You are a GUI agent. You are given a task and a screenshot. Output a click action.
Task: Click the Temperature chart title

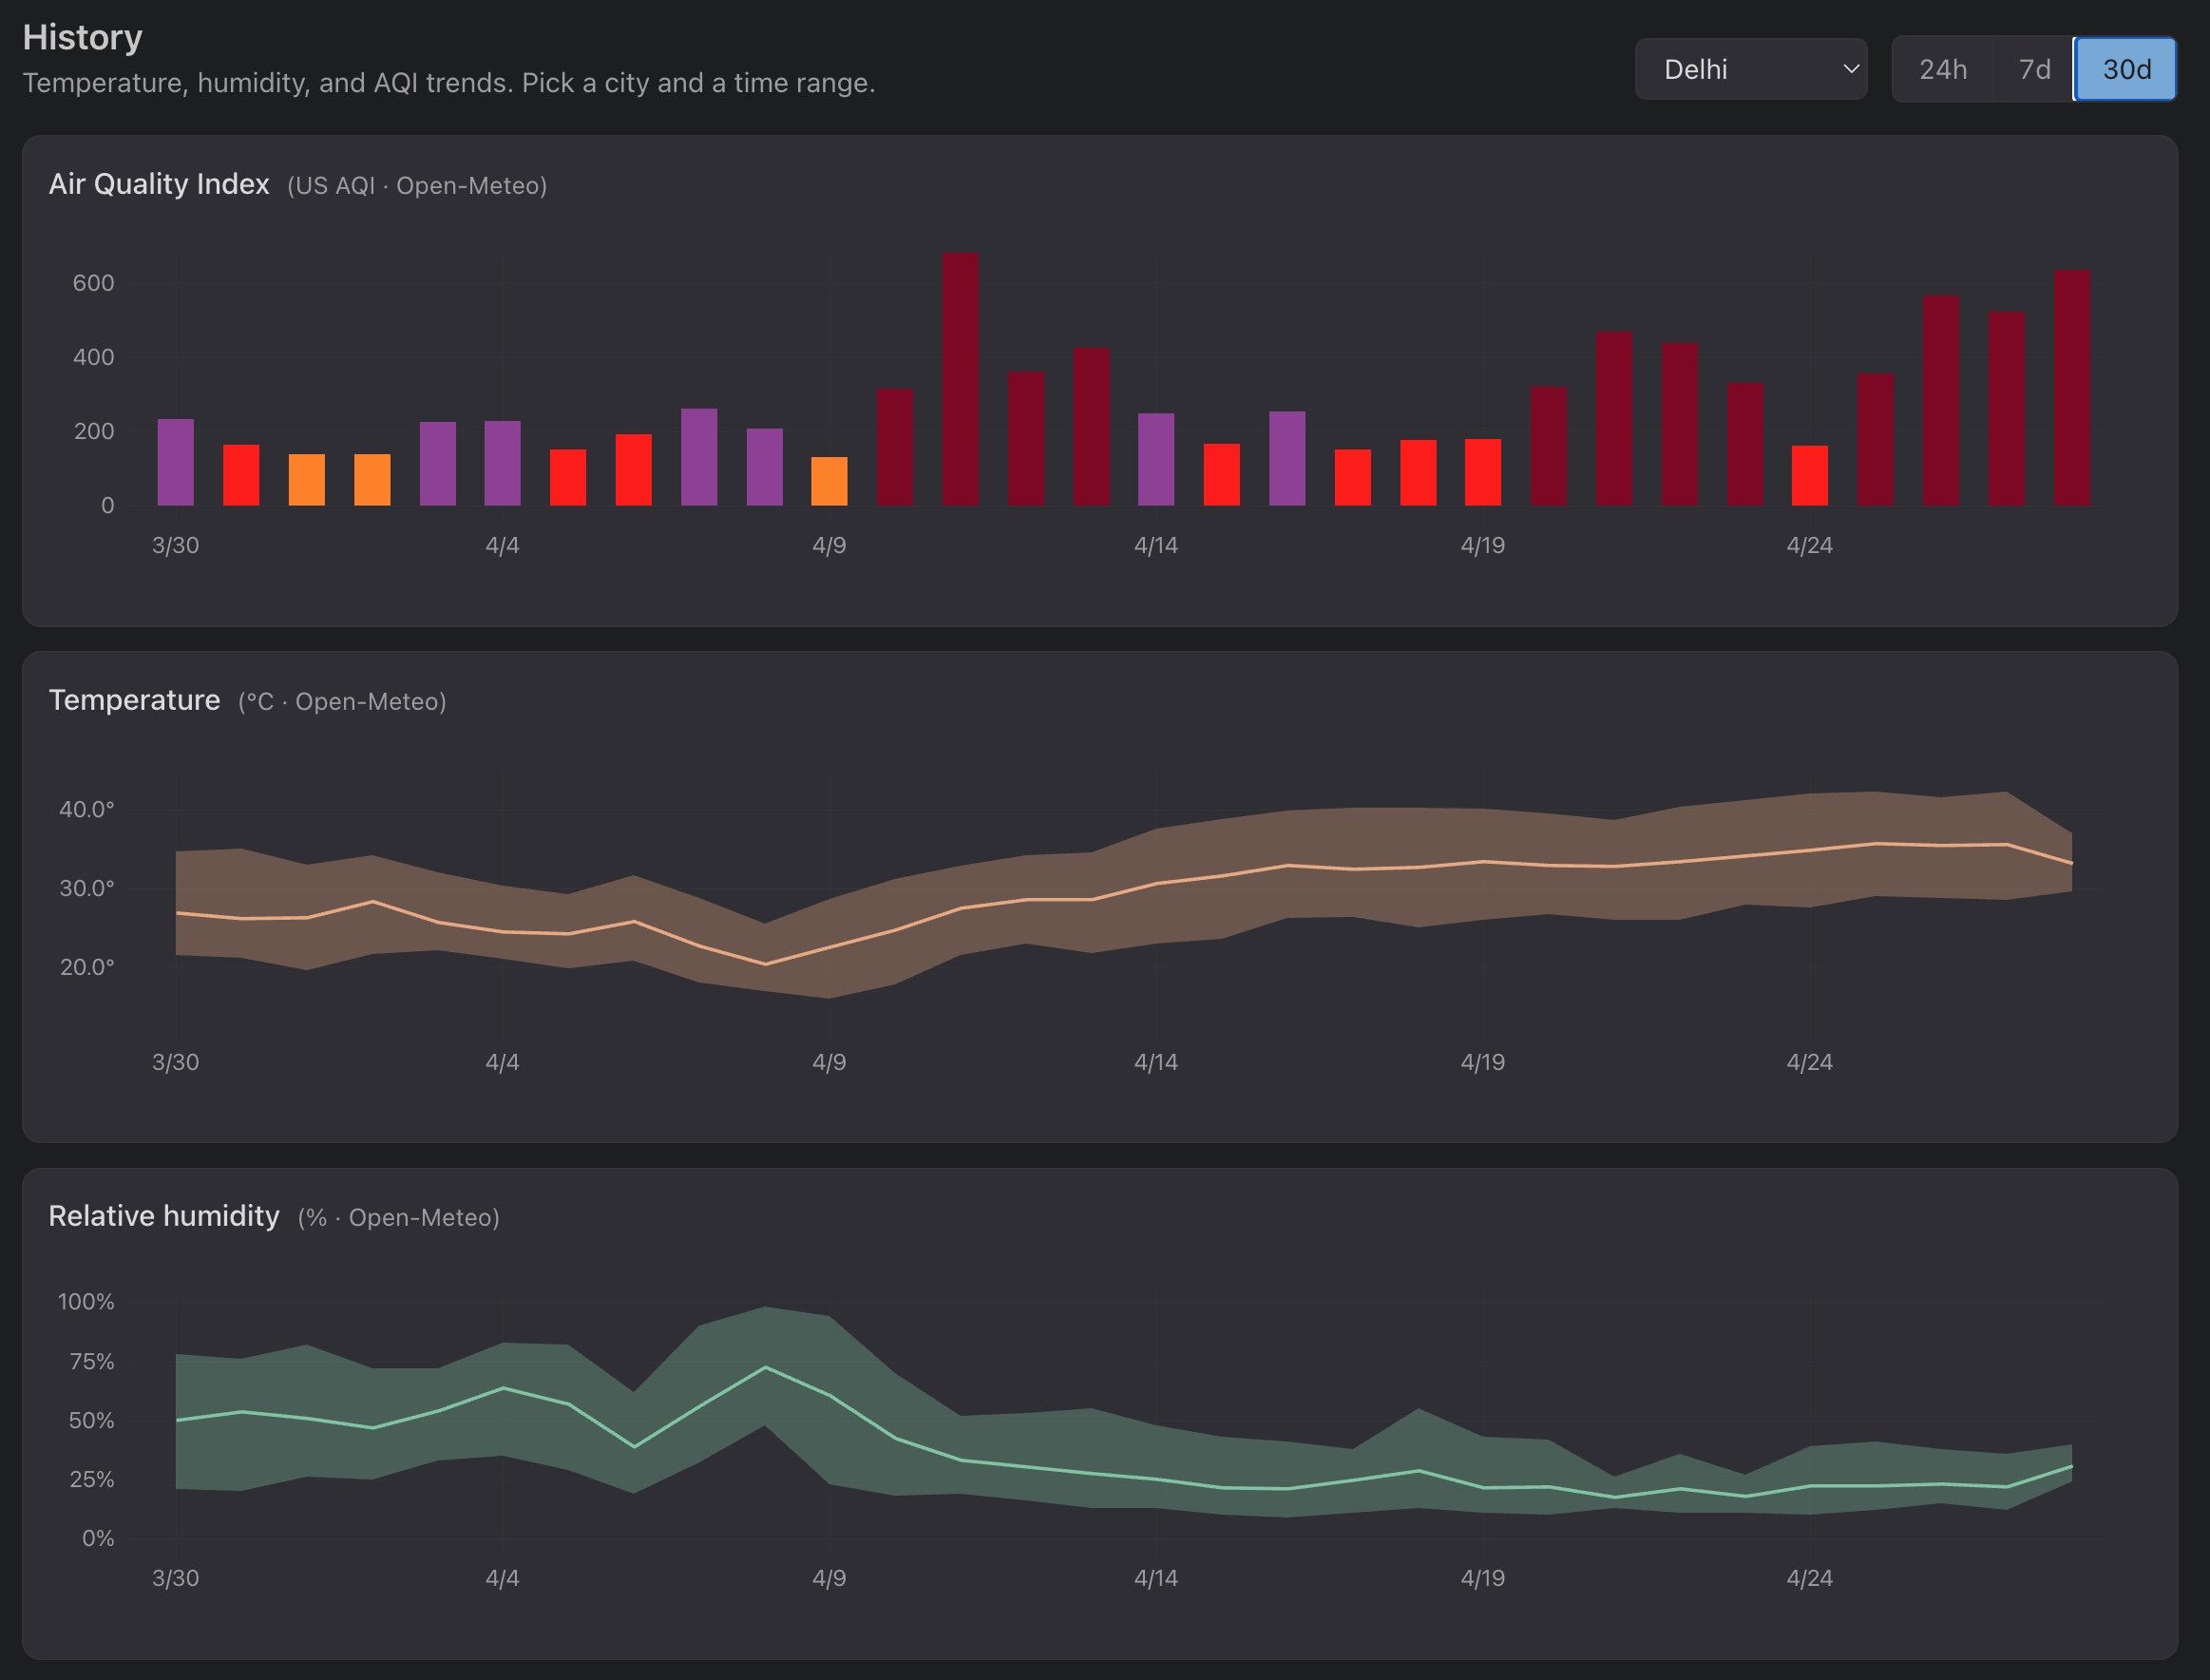pos(134,700)
